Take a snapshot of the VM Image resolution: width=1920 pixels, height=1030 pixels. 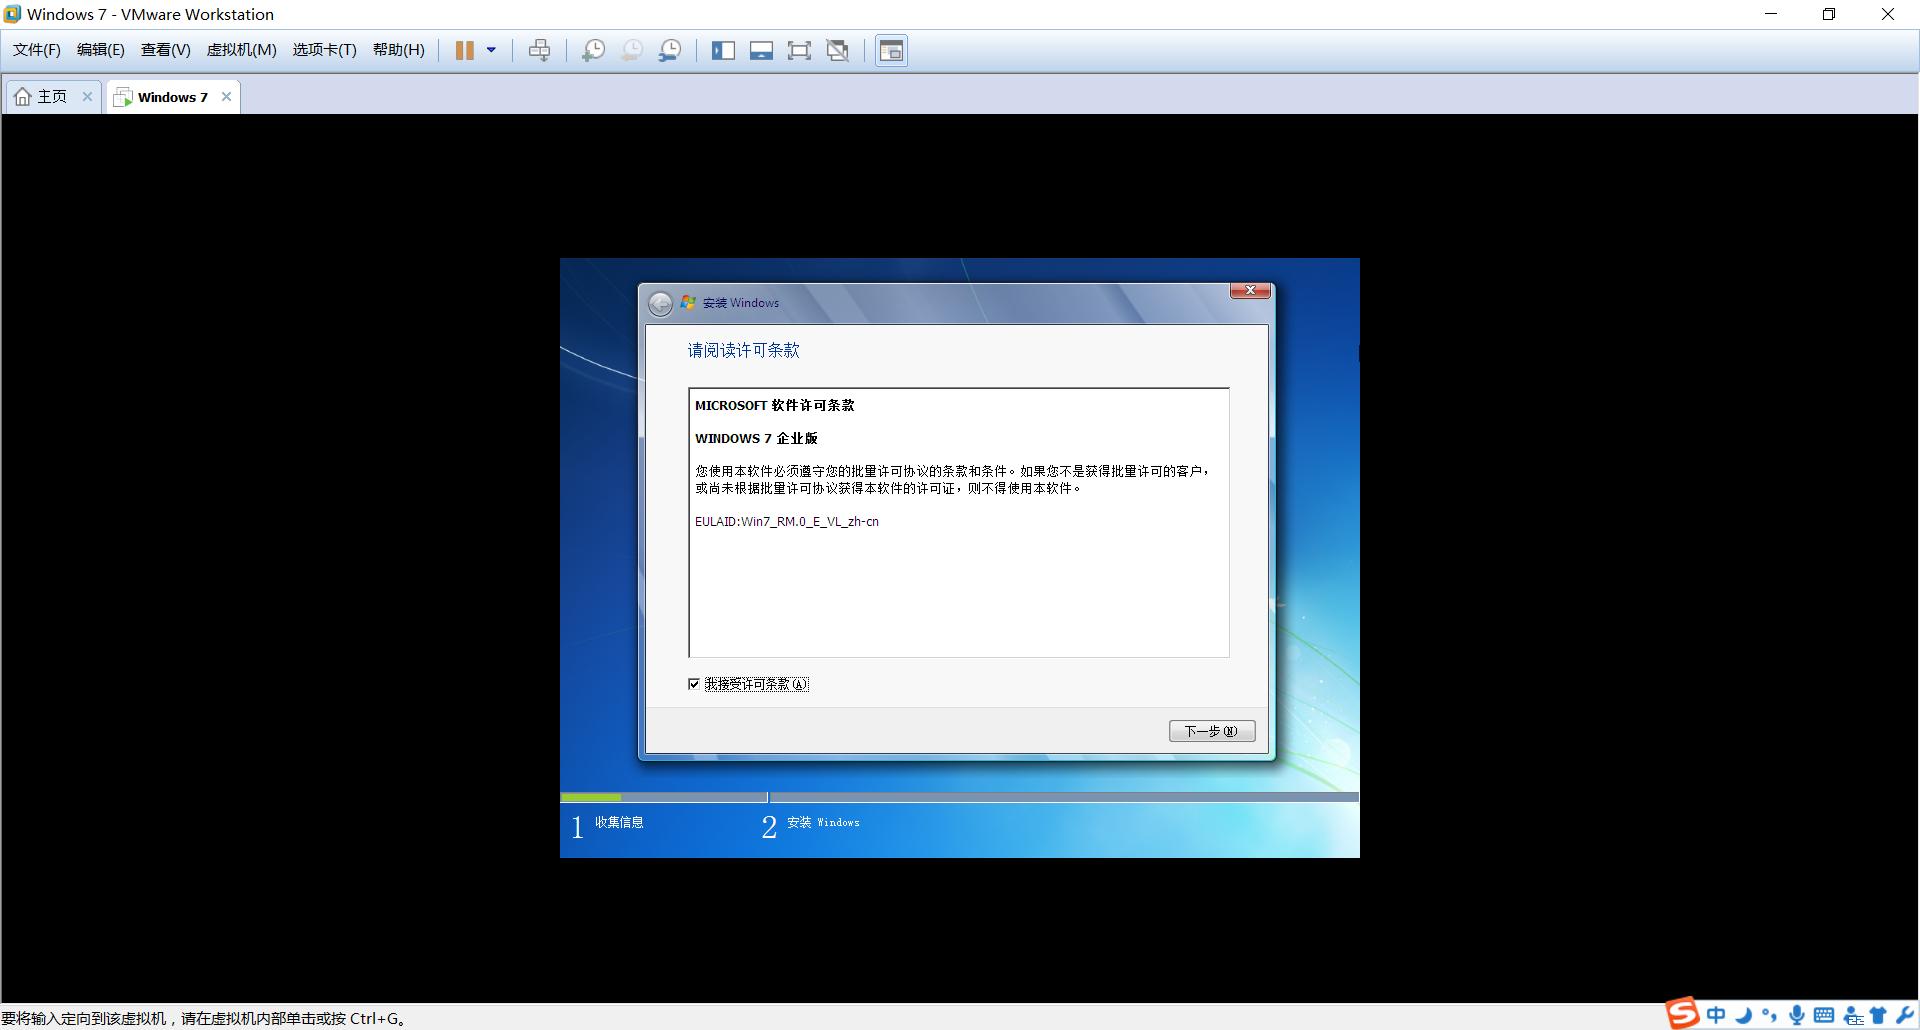(593, 51)
